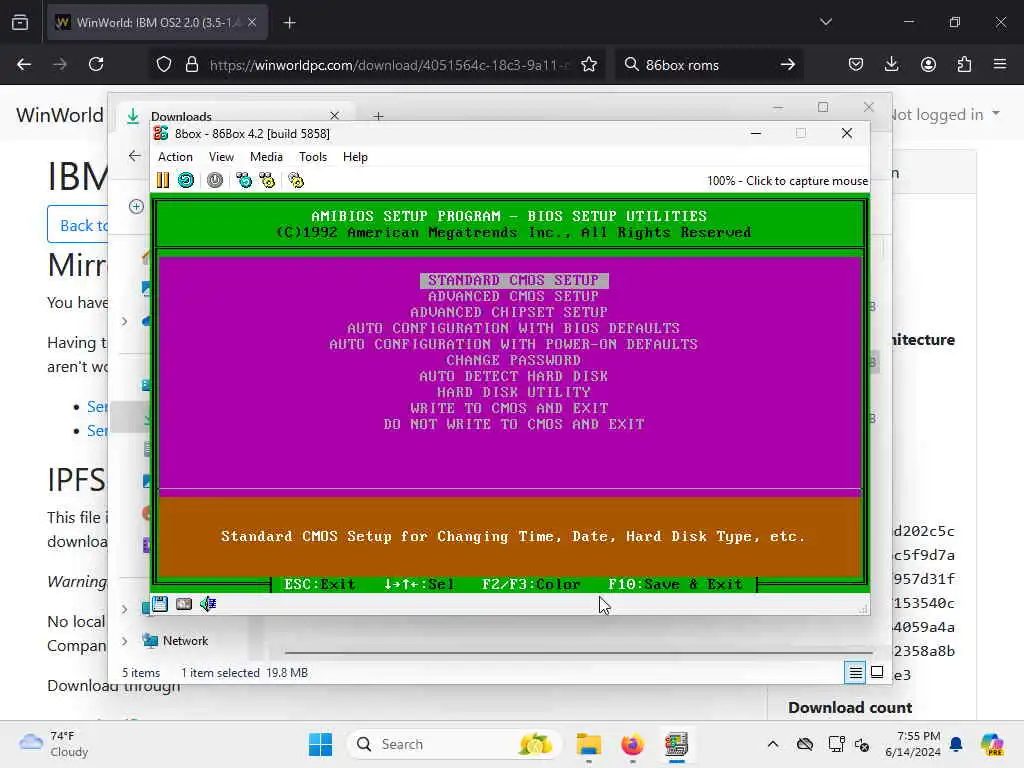Viewport: 1024px width, 768px height.
Task: Close the Downloads tab in File Explorer
Action: point(334,116)
